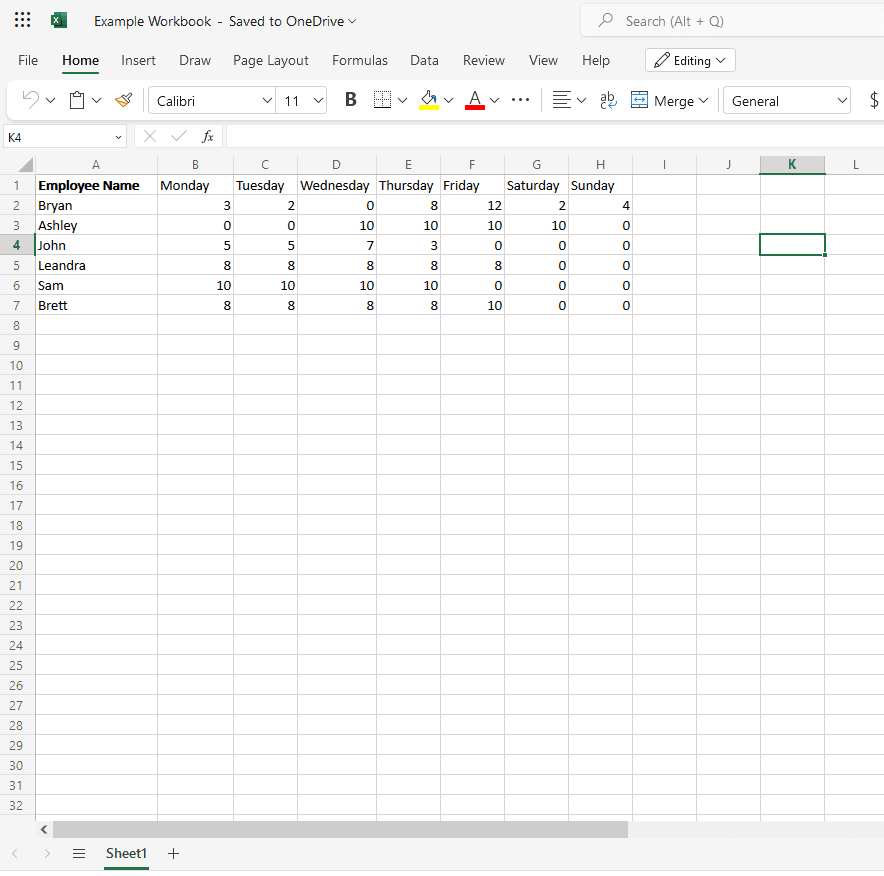Image resolution: width=884 pixels, height=876 pixels.
Task: Open the Review menu
Action: 483,60
